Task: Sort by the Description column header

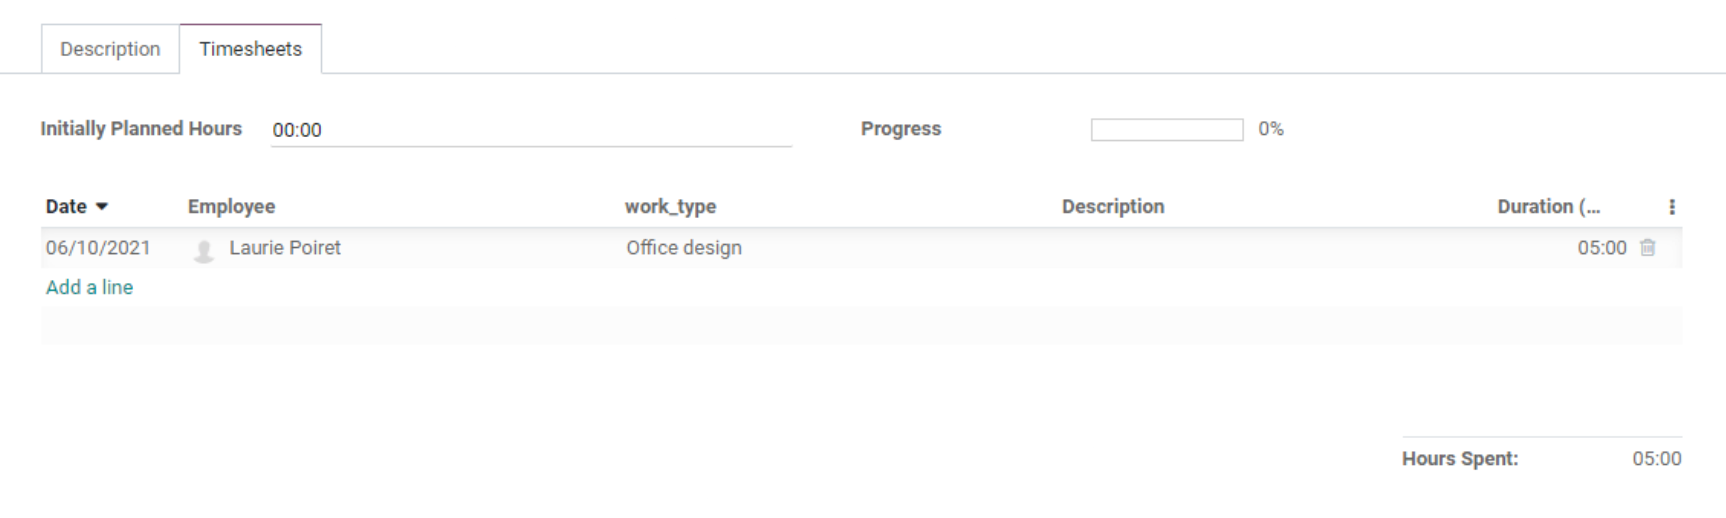Action: 1113,207
